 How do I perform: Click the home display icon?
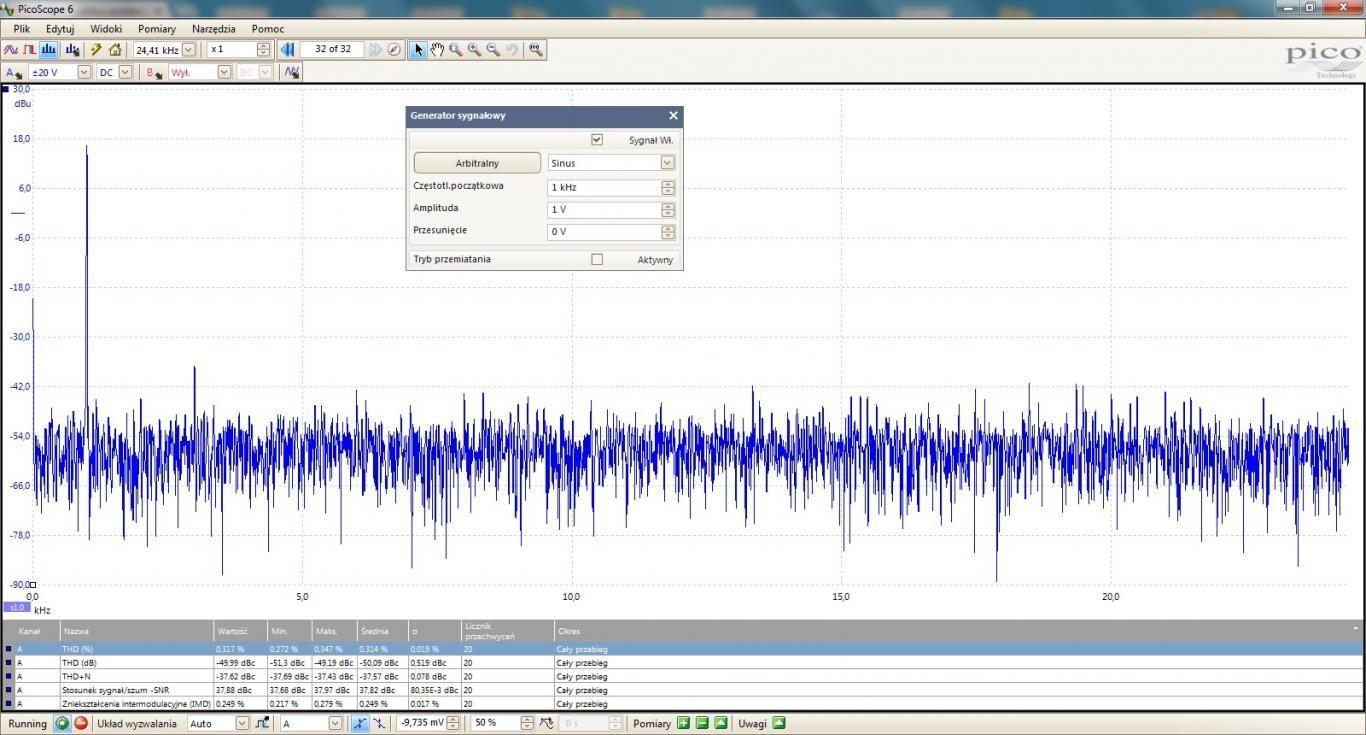coord(115,49)
